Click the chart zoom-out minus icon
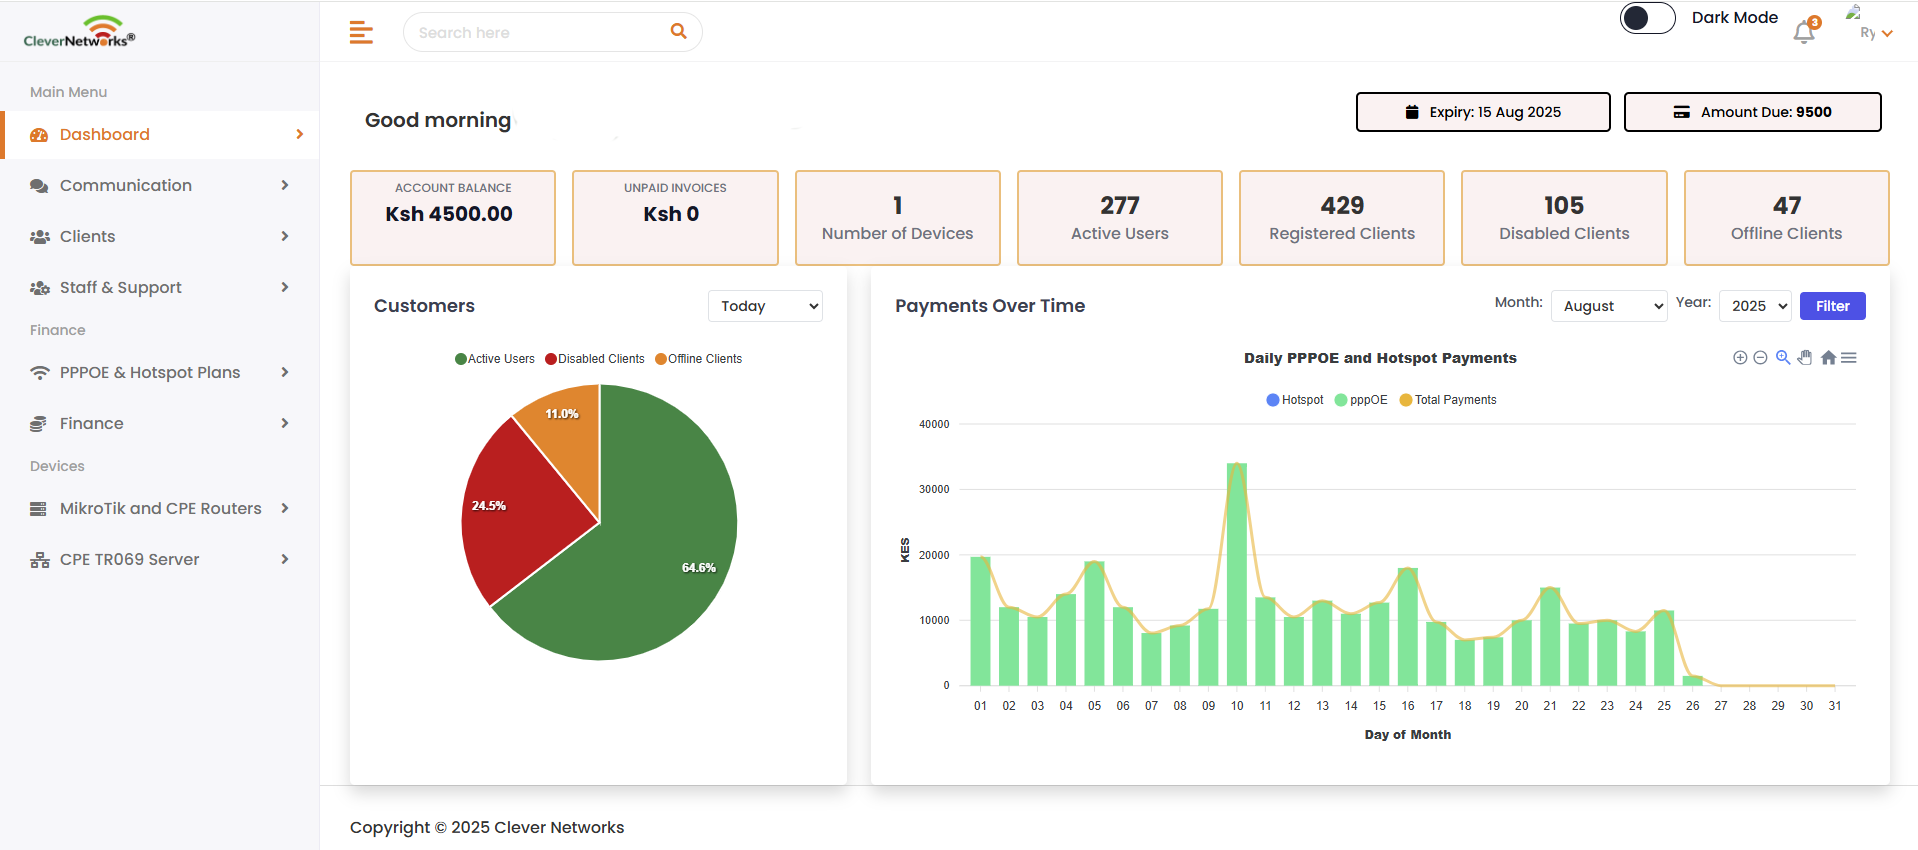 tap(1760, 358)
